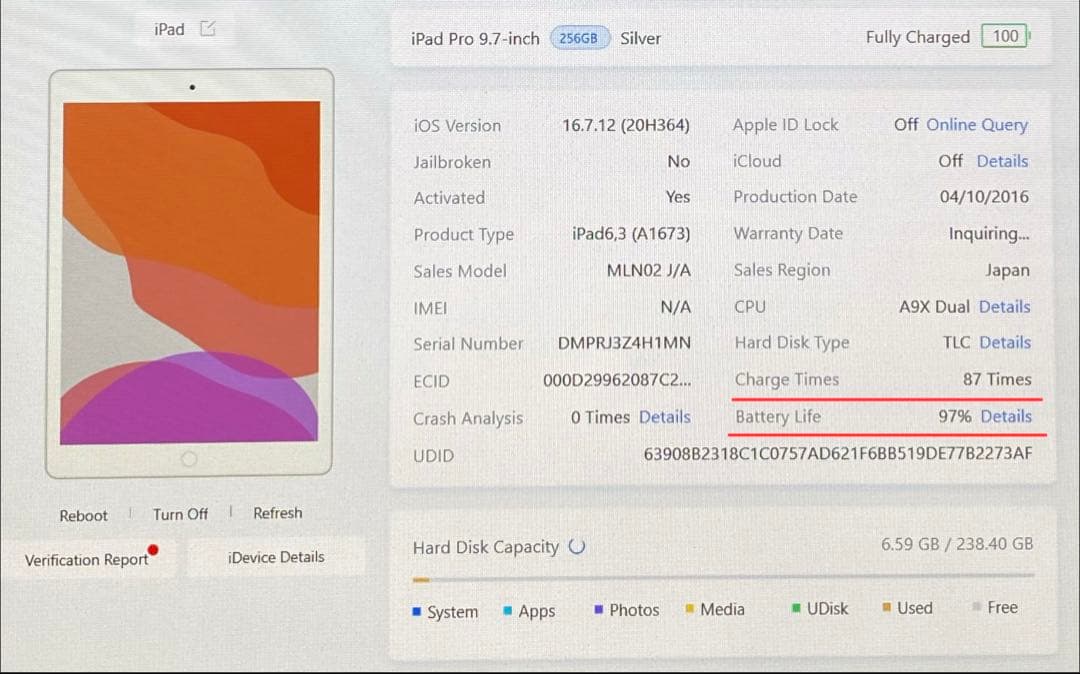View Battery Life Details

pyautogui.click(x=1004, y=417)
